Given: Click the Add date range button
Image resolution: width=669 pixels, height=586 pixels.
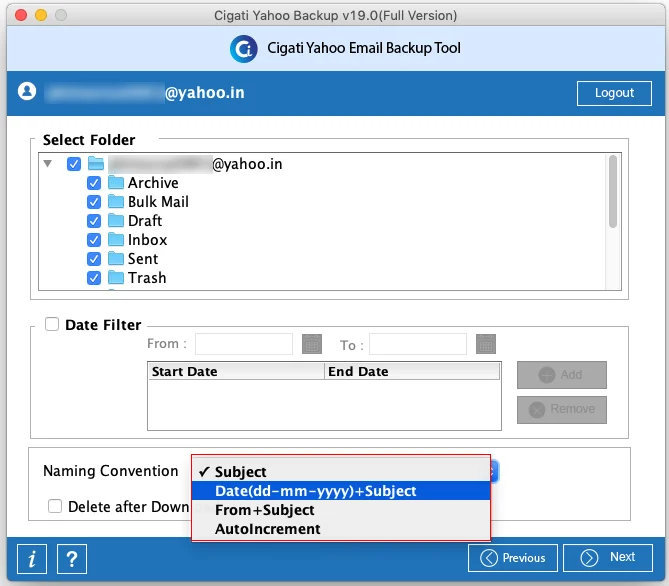Looking at the screenshot, I should (561, 375).
